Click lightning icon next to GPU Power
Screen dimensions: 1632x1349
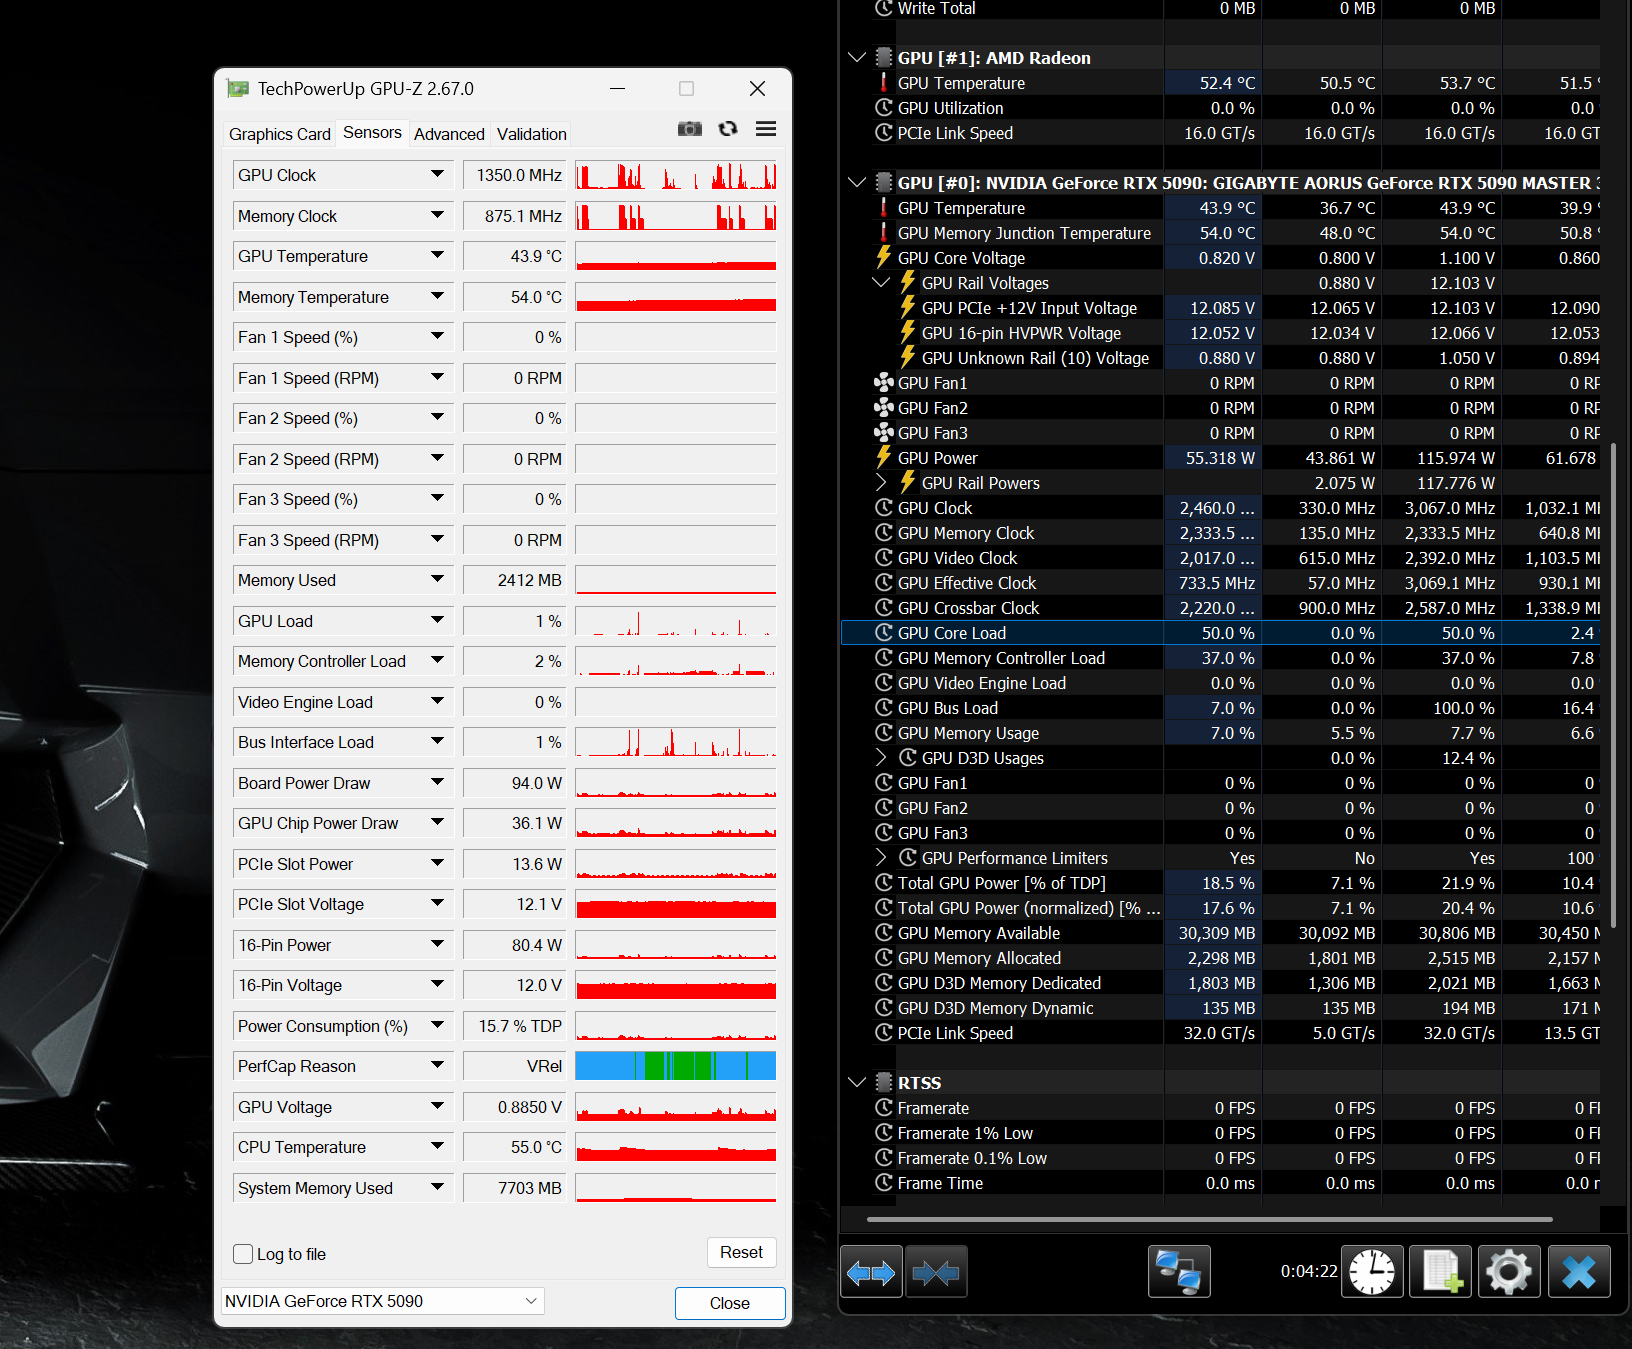click(884, 458)
